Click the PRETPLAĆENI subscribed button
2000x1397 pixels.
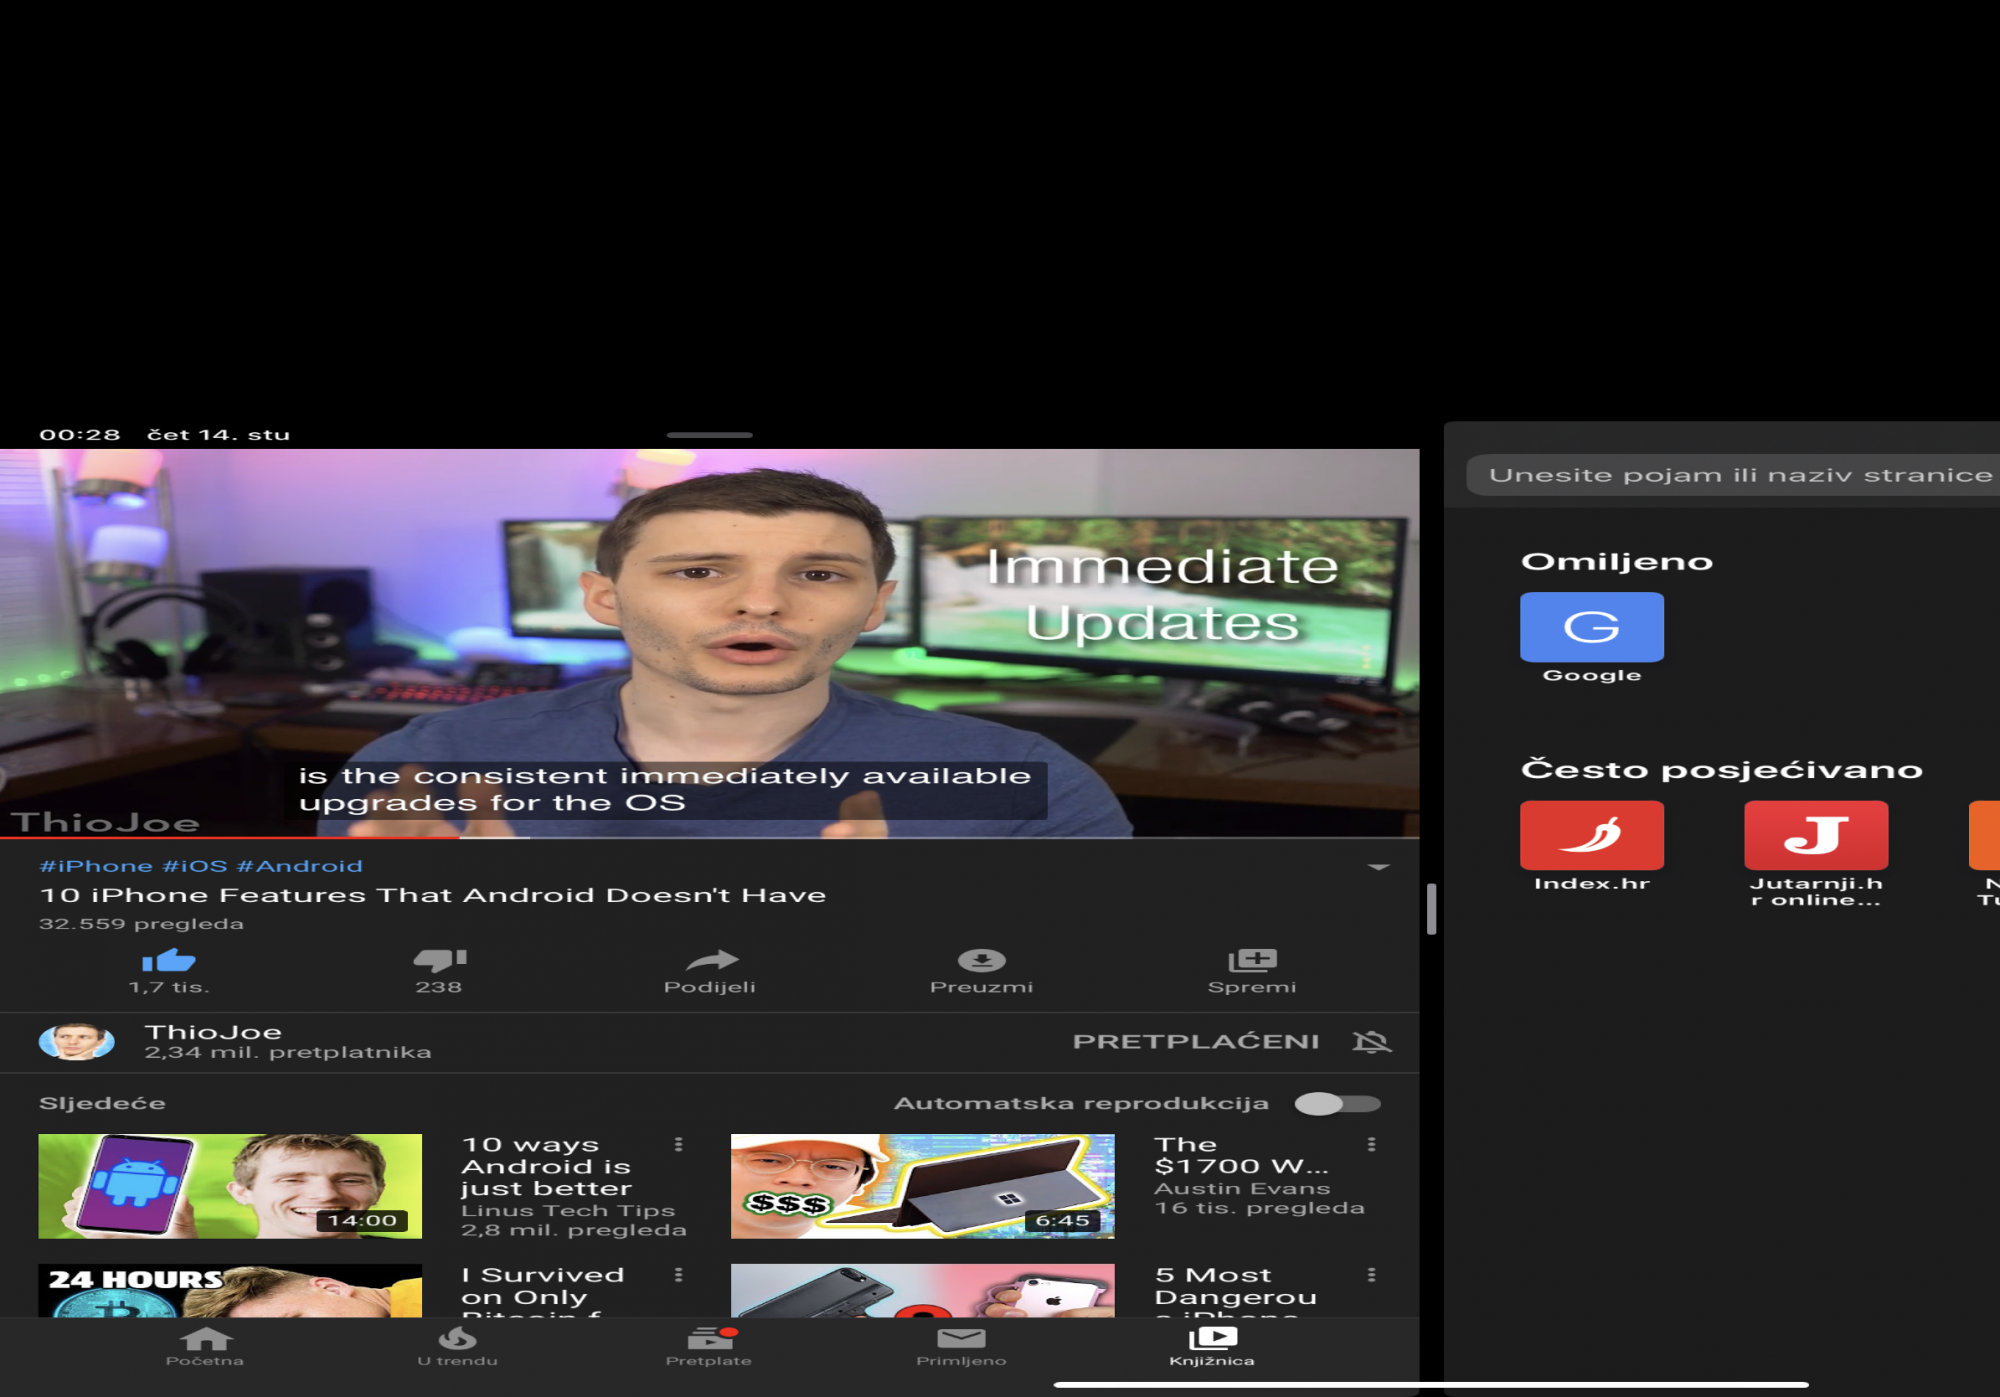tap(1196, 1042)
